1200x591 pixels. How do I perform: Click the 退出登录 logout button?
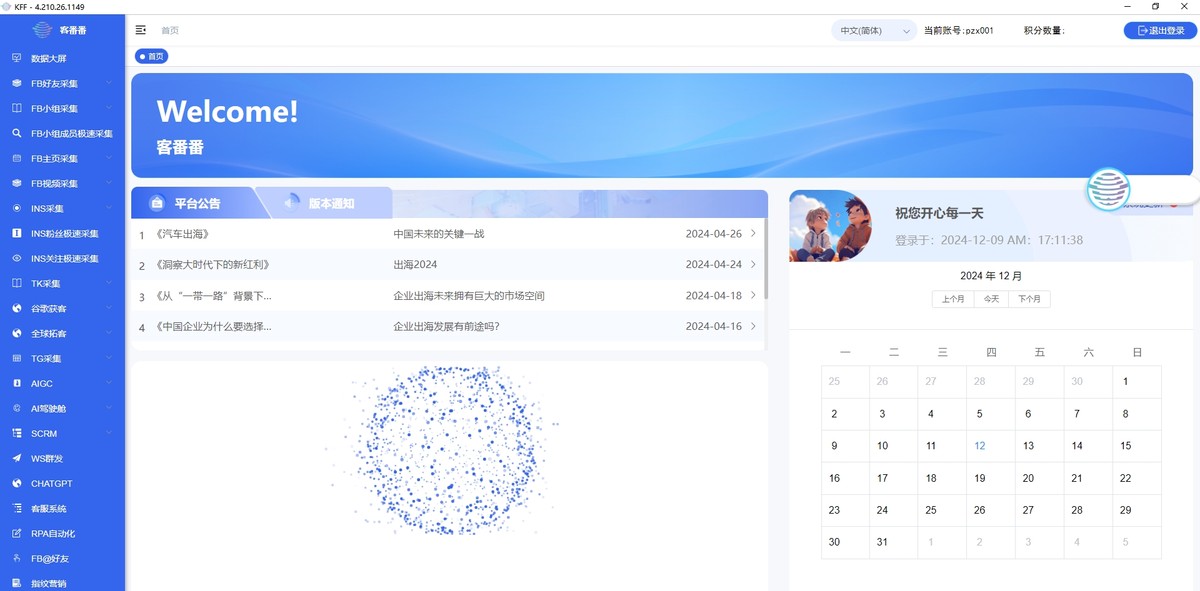[1158, 30]
